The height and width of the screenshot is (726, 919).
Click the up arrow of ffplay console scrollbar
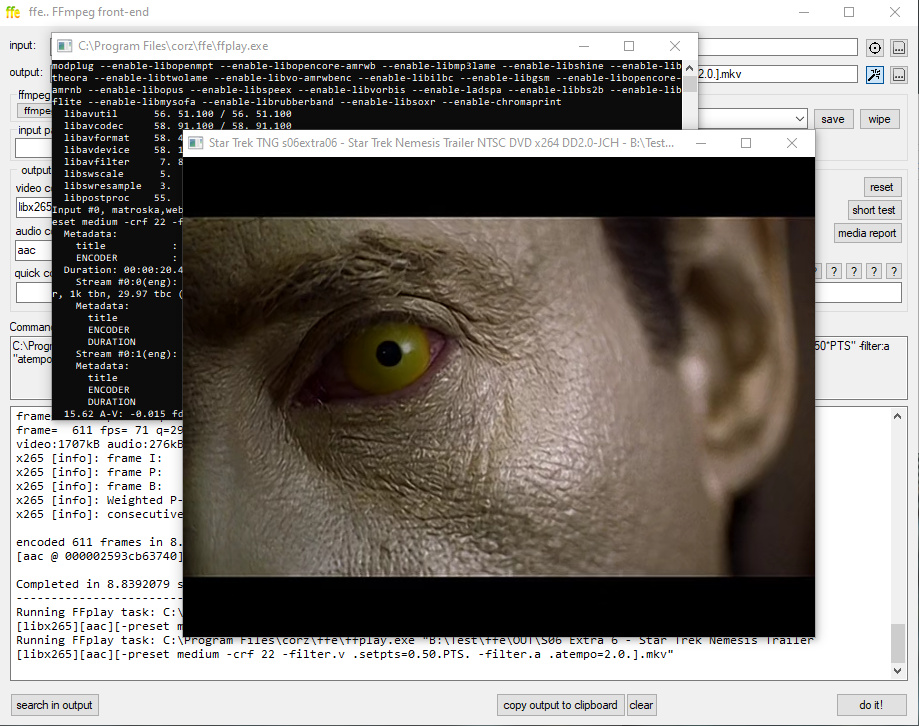689,68
